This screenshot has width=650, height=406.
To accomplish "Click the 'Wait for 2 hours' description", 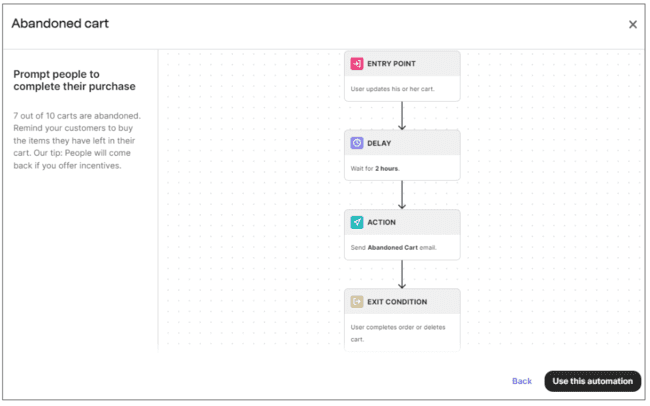I will (376, 168).
